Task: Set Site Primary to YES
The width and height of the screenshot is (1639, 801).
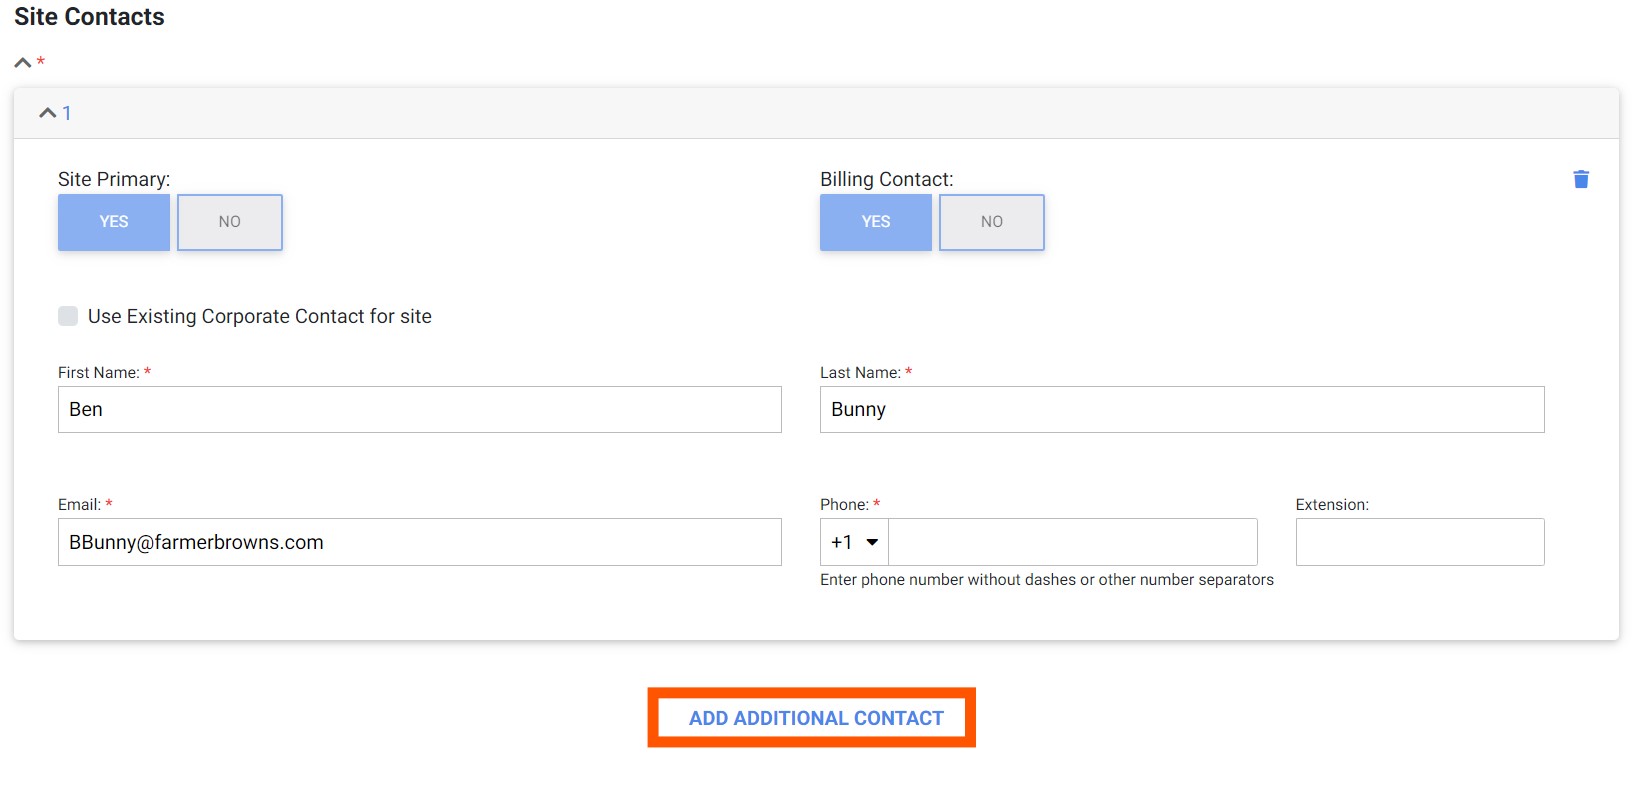Action: pyautogui.click(x=114, y=222)
